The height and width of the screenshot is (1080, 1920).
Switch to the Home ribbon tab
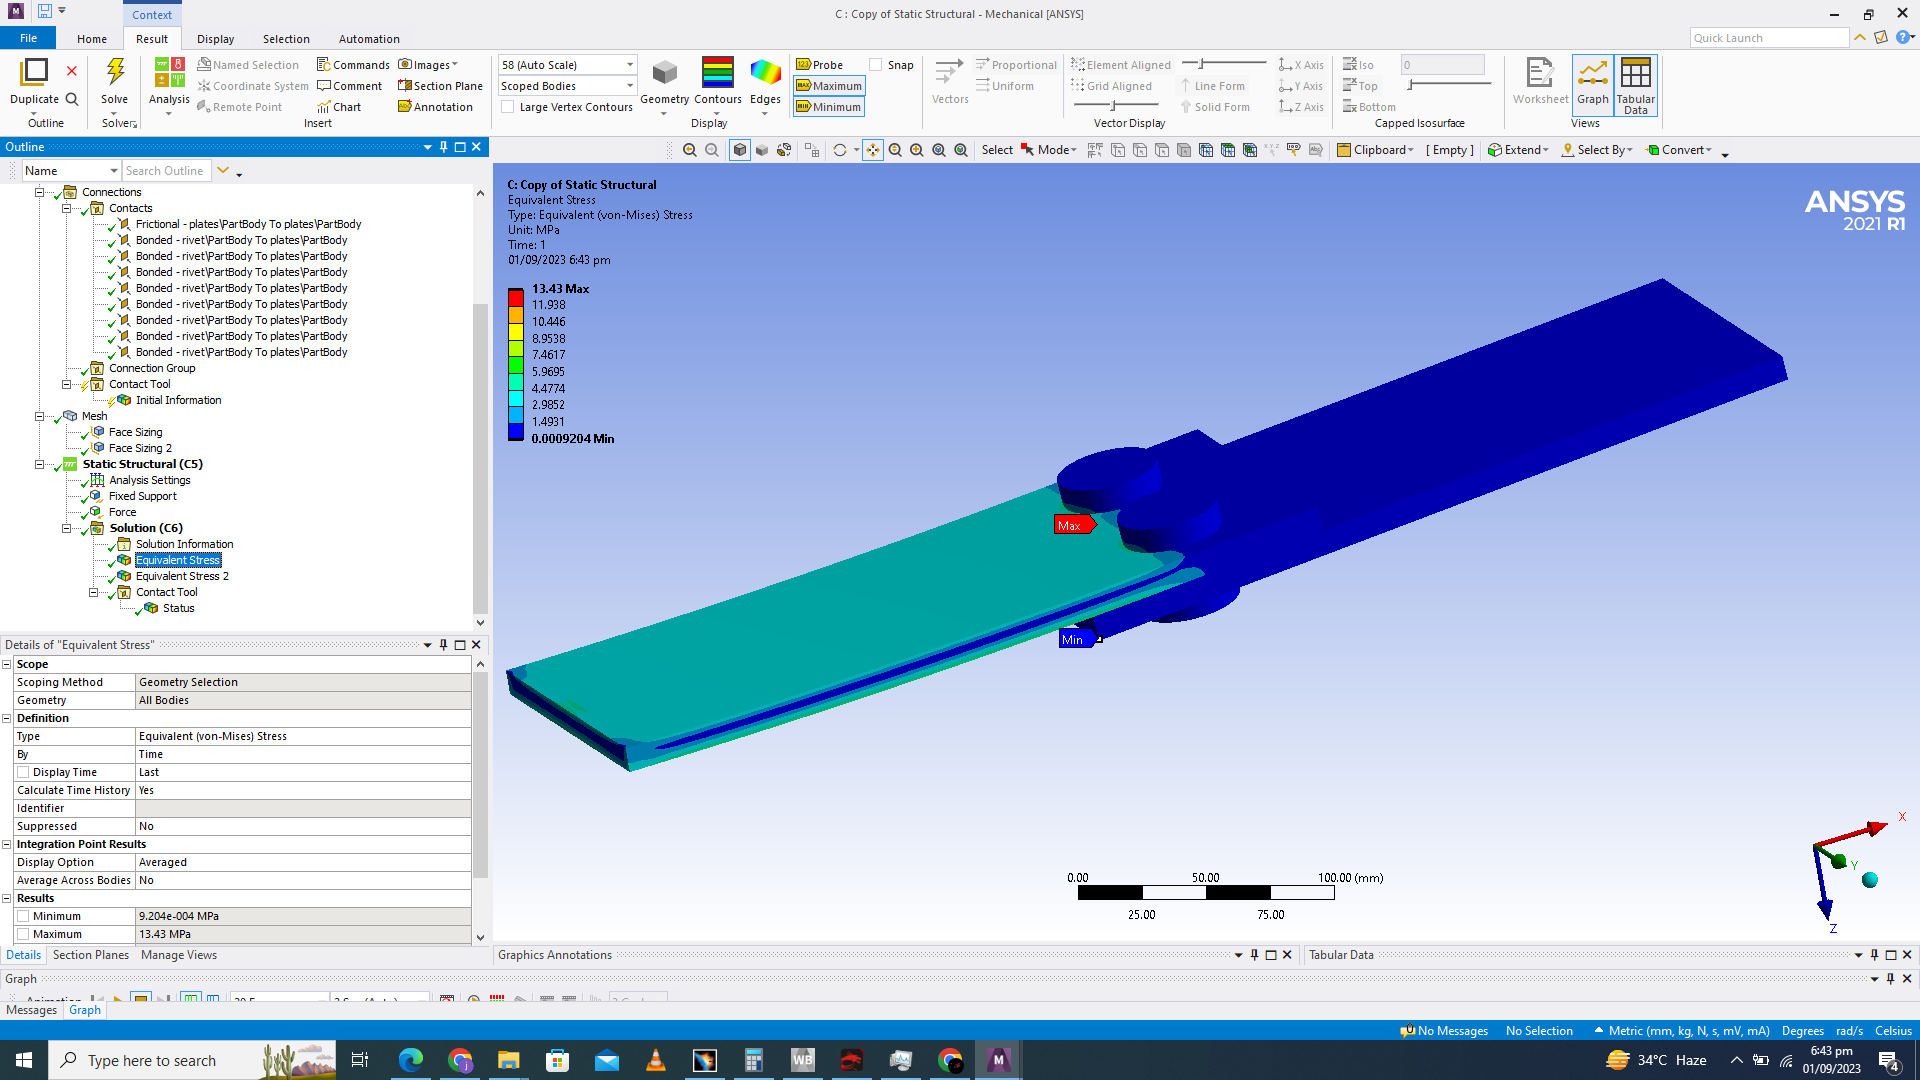[x=92, y=39]
